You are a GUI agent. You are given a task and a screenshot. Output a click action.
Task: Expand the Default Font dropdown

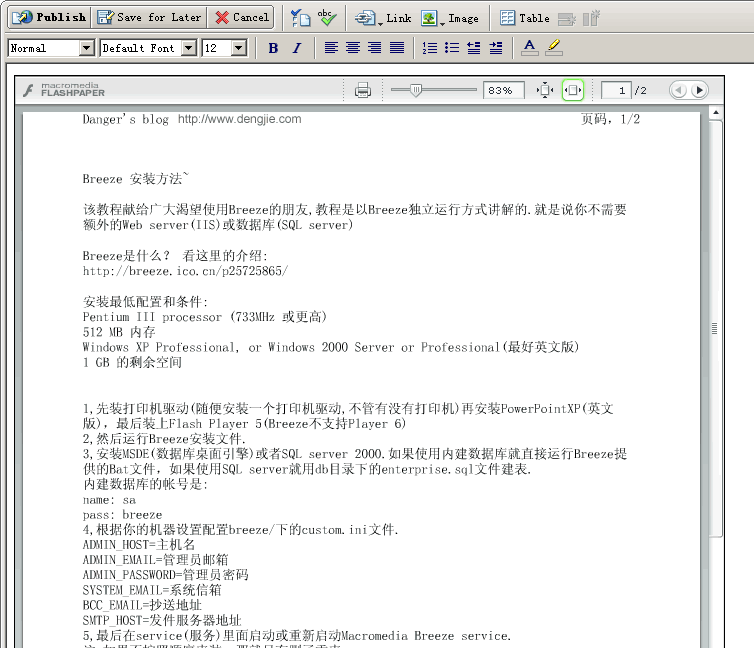[x=189, y=48]
